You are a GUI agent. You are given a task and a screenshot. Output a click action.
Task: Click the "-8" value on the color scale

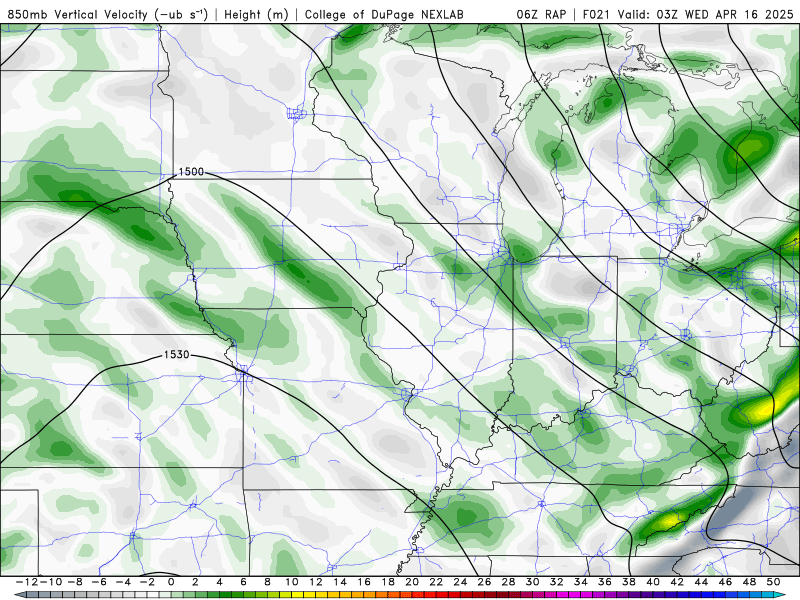[x=75, y=582]
